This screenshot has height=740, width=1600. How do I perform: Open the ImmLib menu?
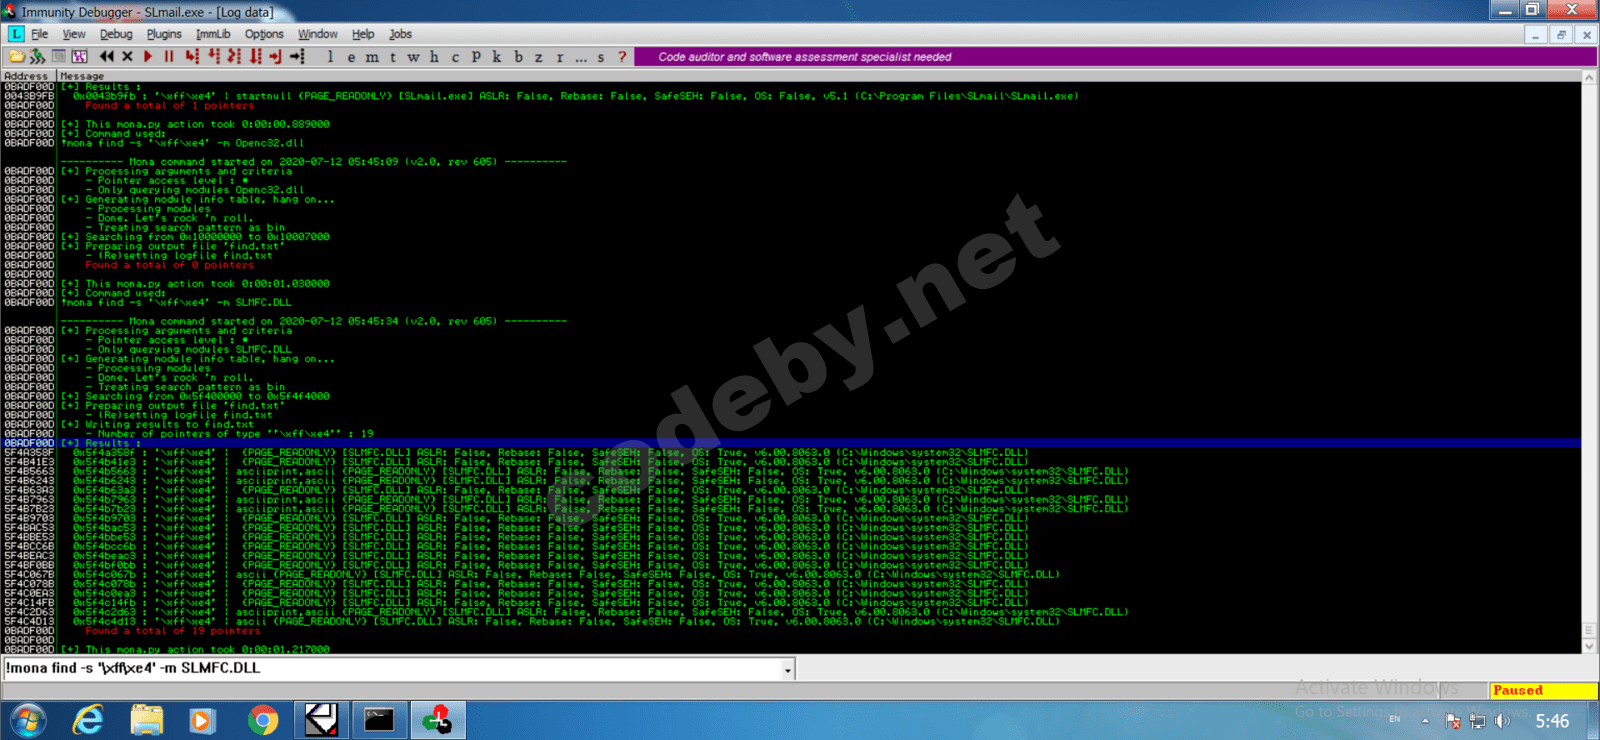click(x=213, y=34)
